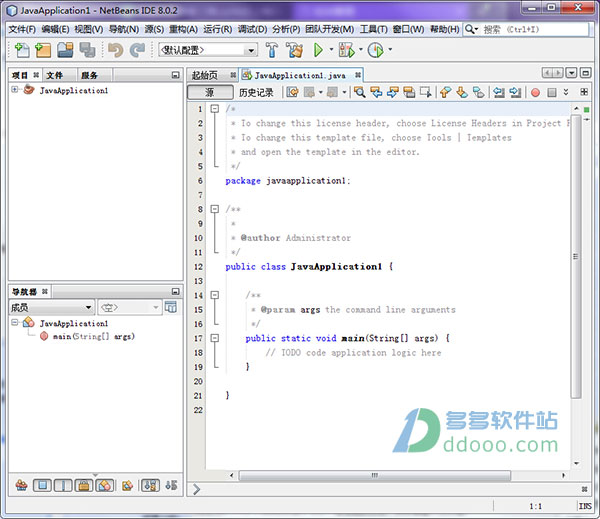Click the Open Project toolbar icon

coord(65,50)
